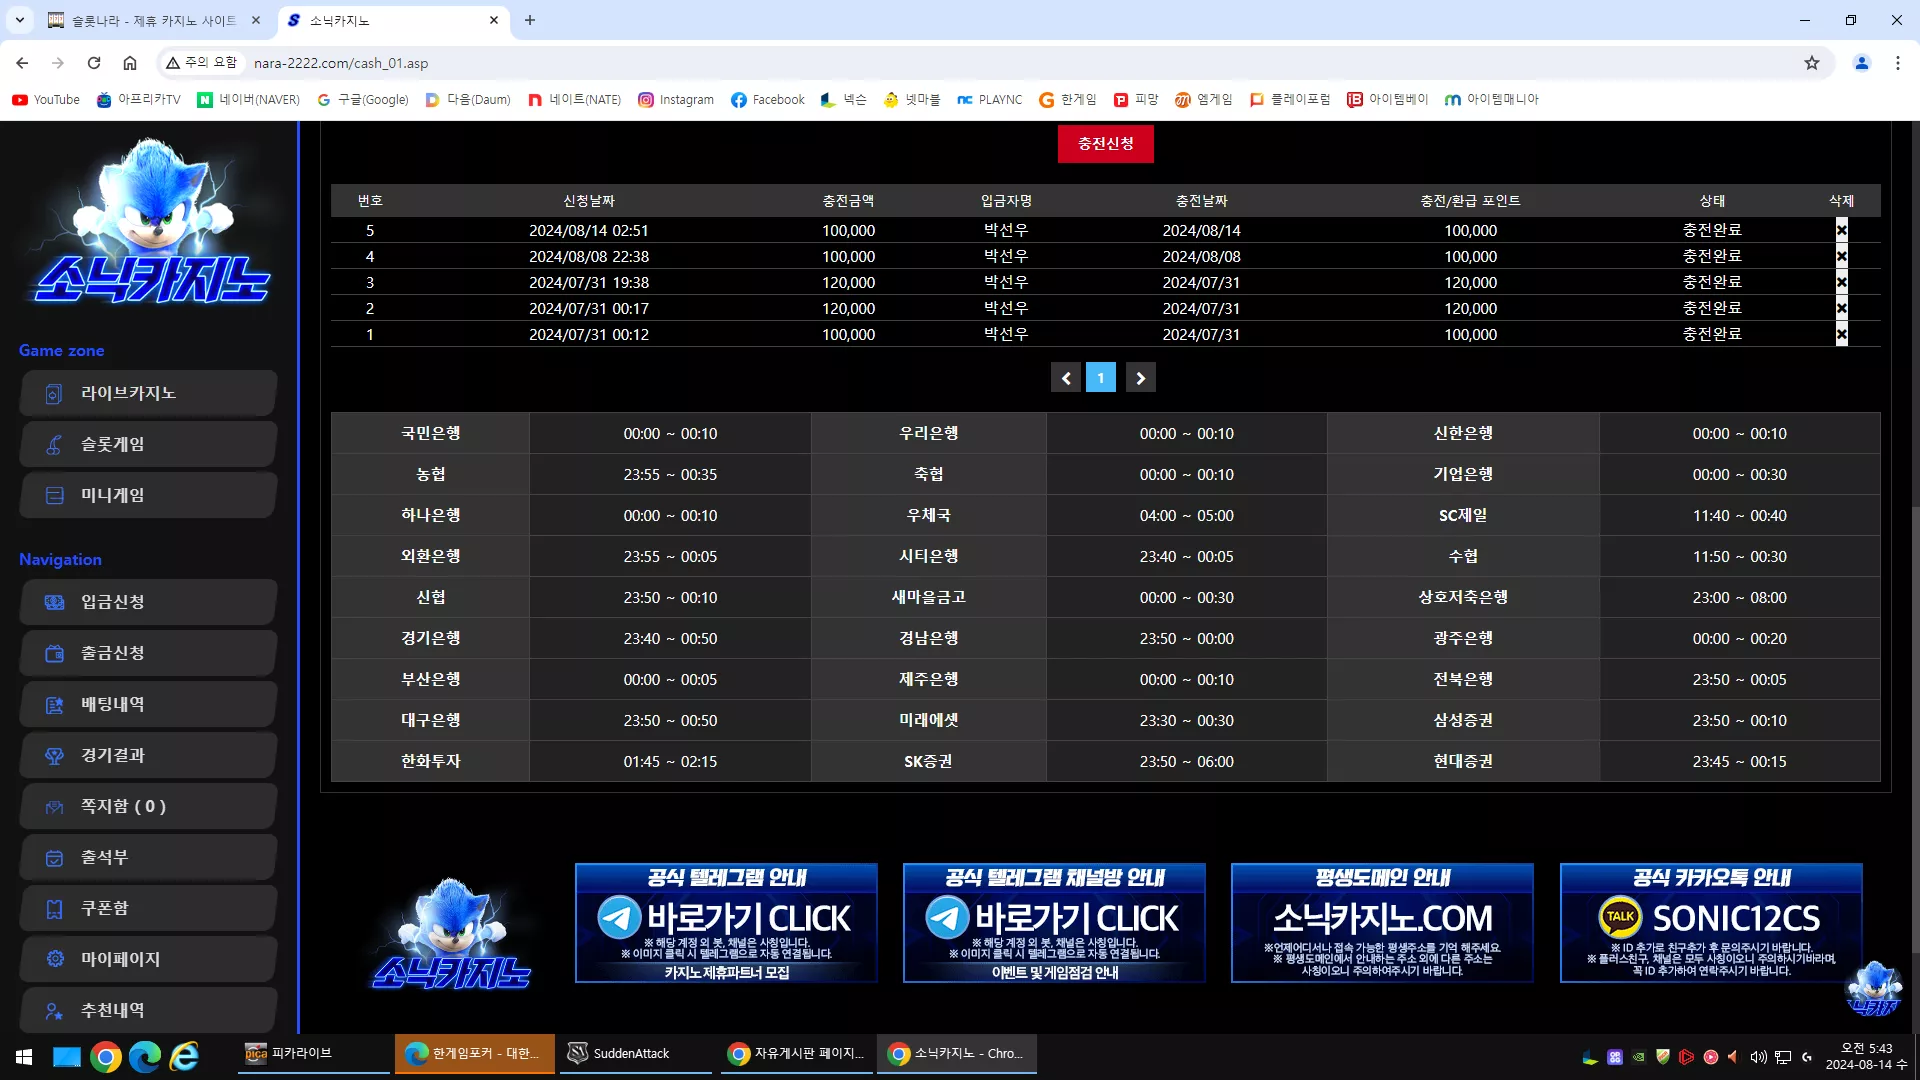Open a new browser tab

point(530,20)
